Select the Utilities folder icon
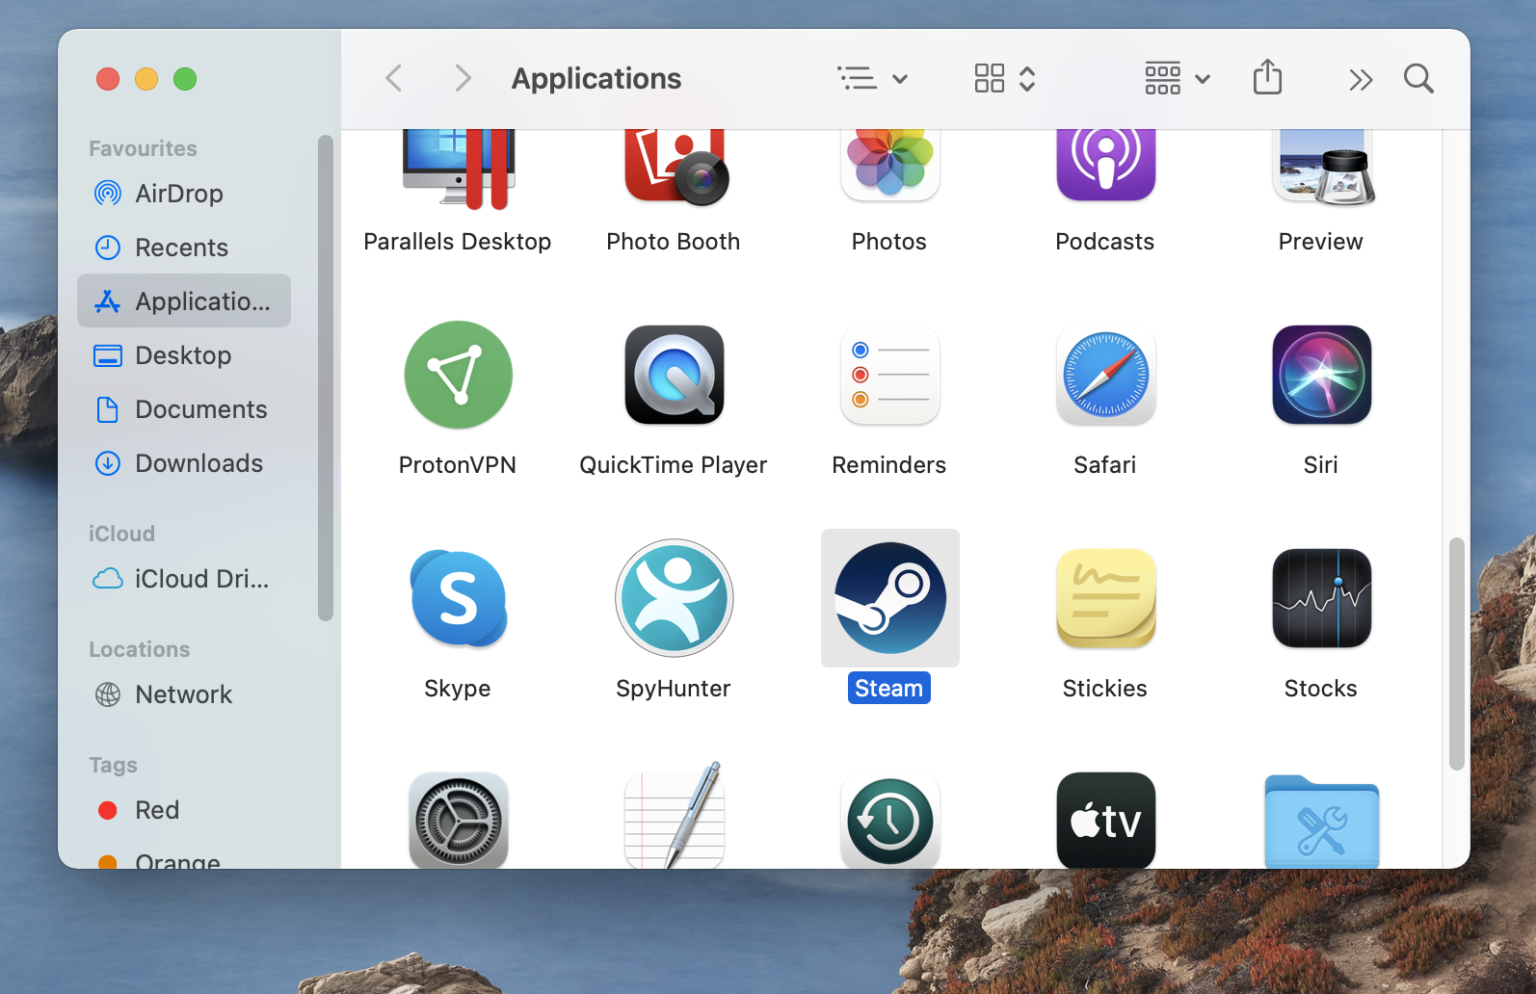The height and width of the screenshot is (994, 1536). [1321, 822]
